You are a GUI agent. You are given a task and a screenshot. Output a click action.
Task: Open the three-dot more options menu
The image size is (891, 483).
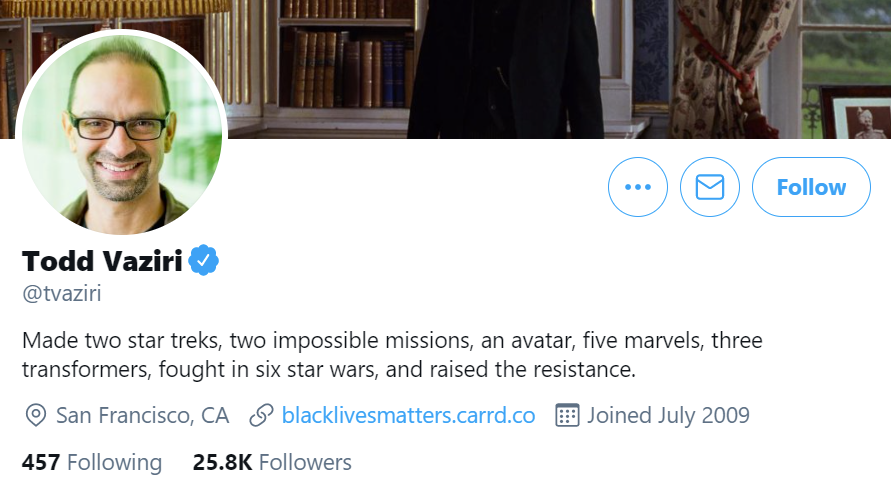637,187
